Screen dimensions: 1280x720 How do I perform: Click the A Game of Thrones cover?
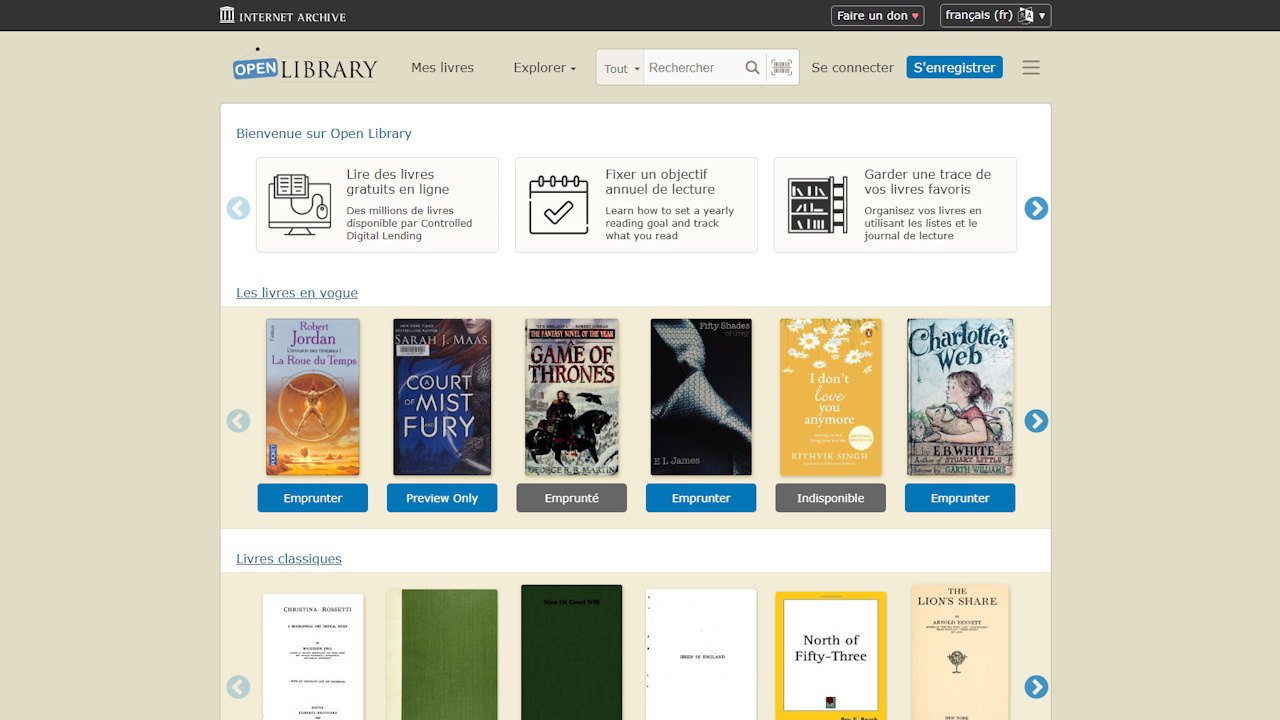(571, 396)
